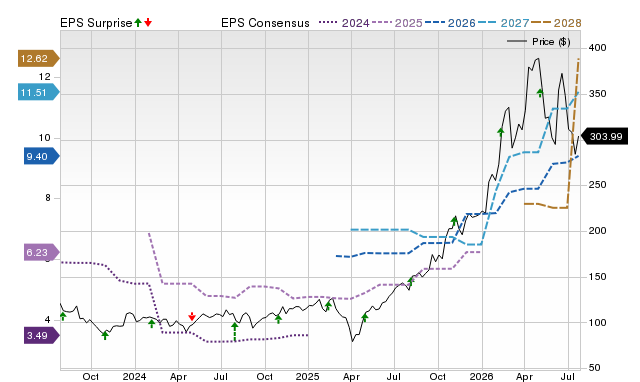The image size is (640, 382).
Task: Click the 8 label on the EPS axis
Action: 48,198
